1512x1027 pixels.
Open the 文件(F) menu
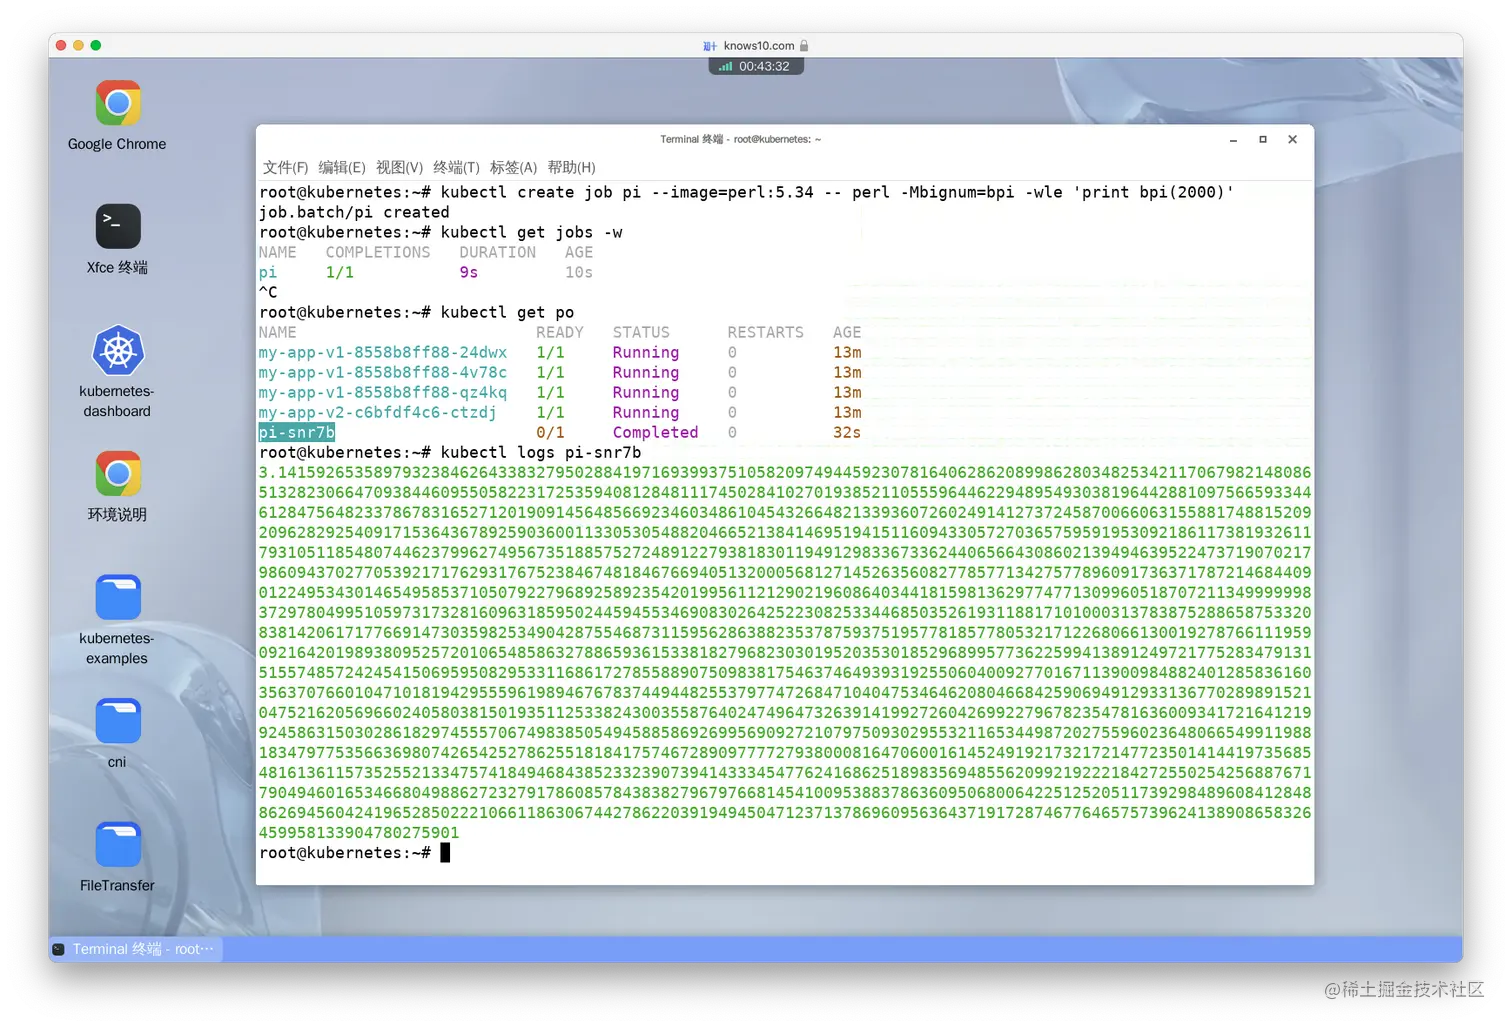click(286, 167)
